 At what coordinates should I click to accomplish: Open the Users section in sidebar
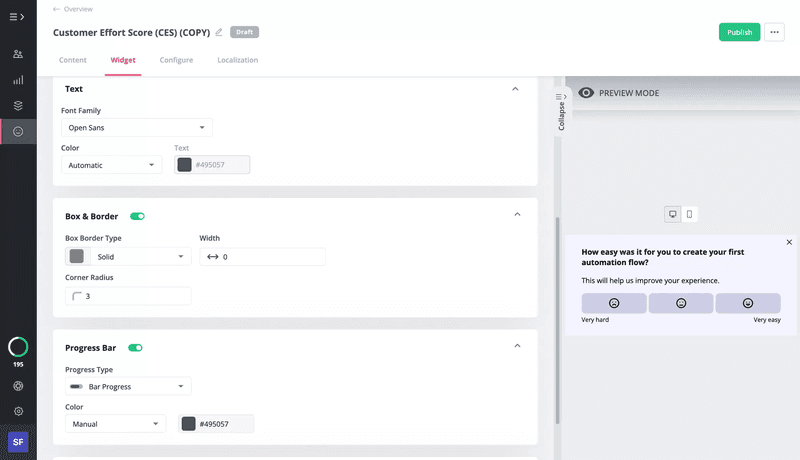click(x=18, y=54)
